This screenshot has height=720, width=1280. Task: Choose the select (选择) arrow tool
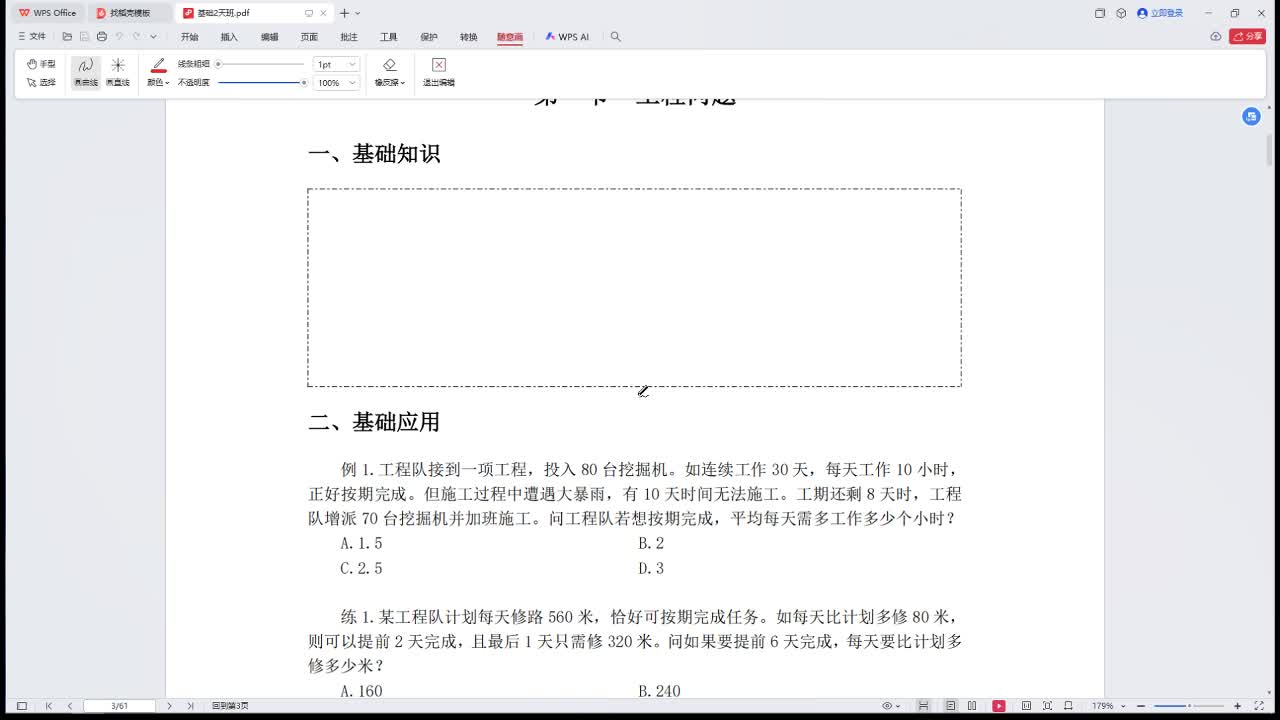pyautogui.click(x=41, y=82)
